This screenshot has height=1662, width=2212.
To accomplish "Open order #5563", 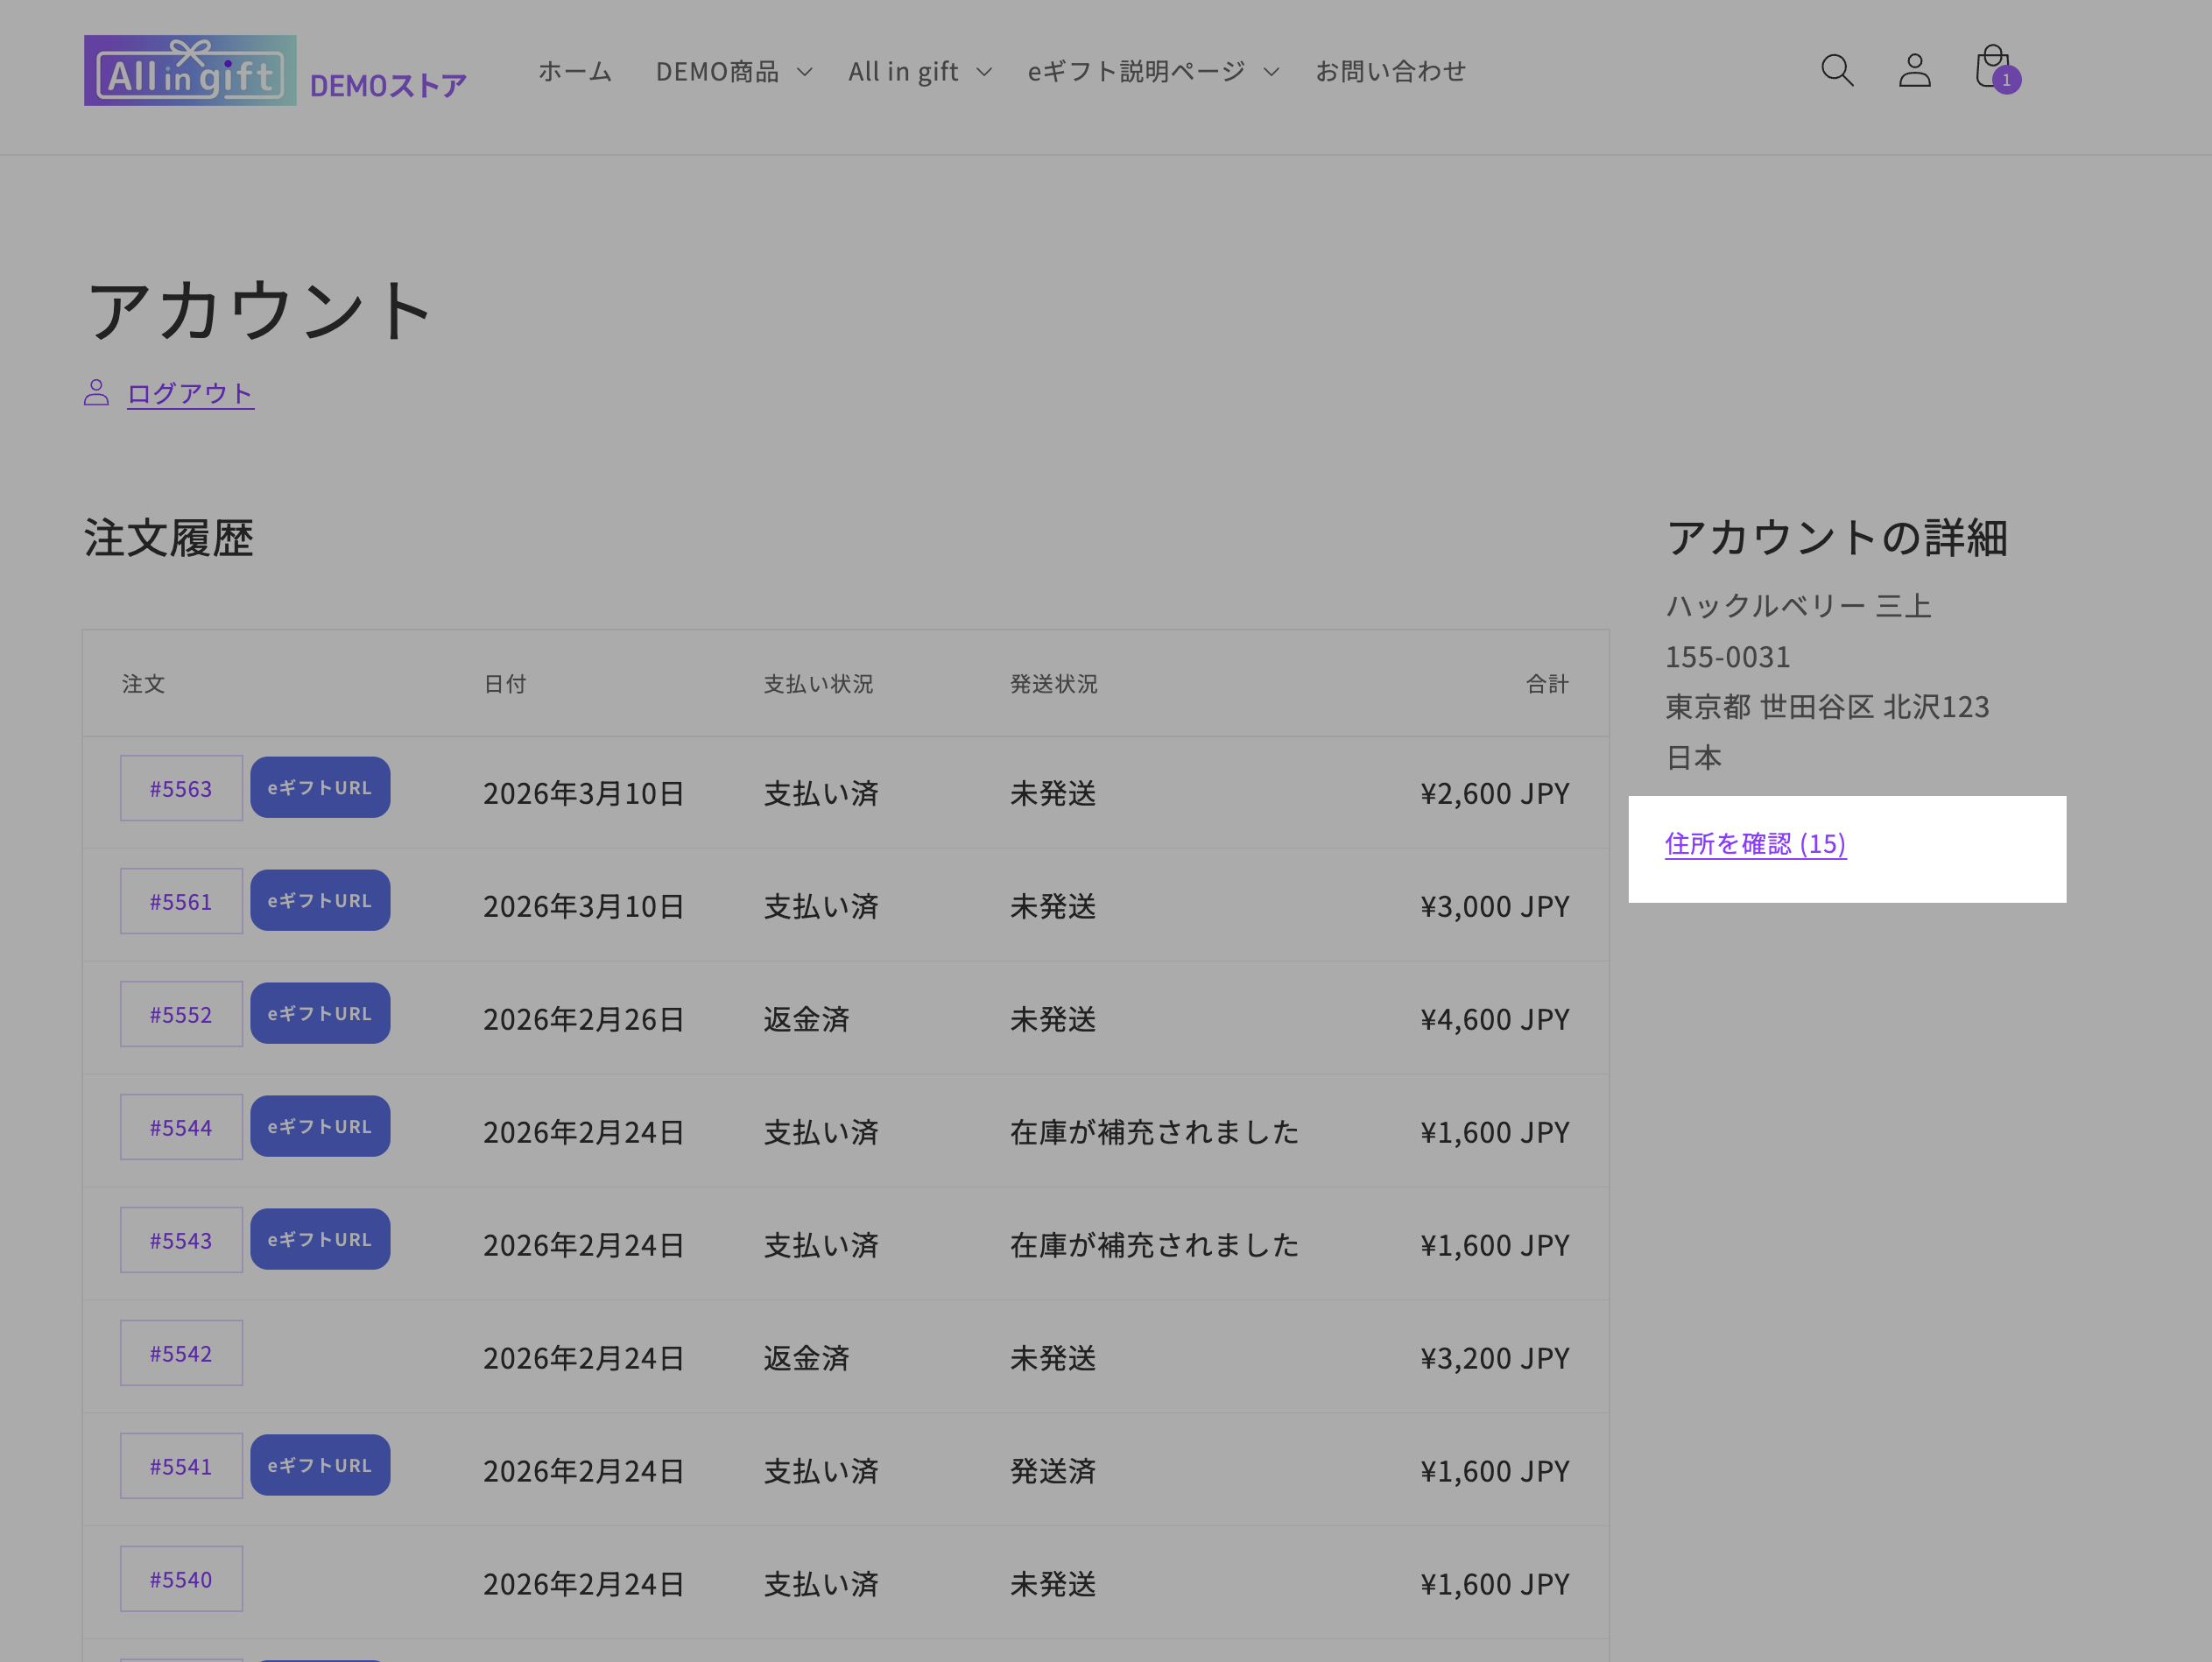I will click(x=181, y=788).
